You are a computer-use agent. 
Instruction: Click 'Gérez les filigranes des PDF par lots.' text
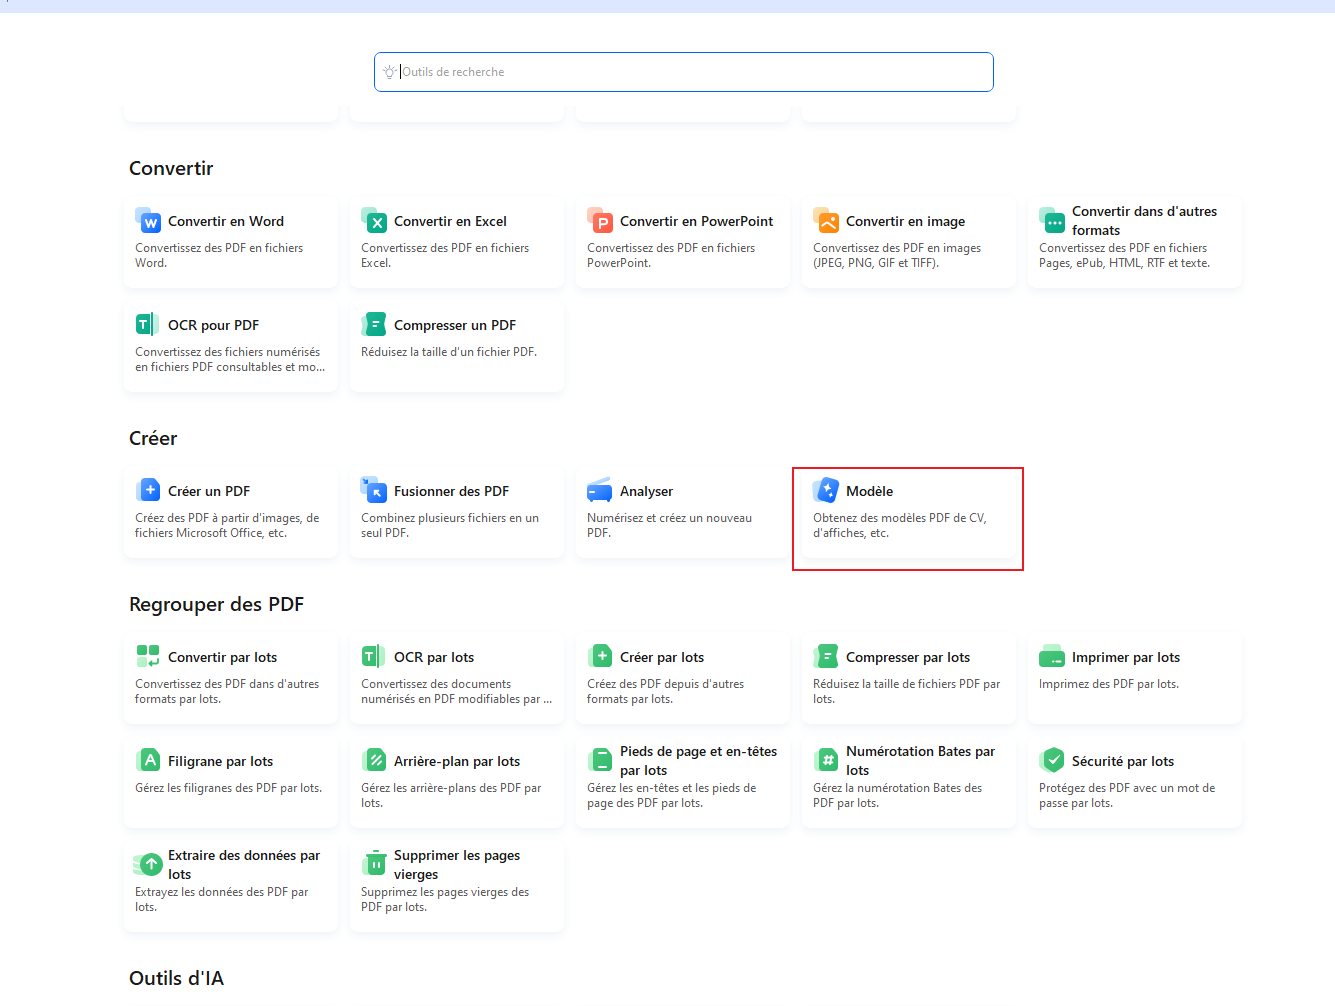pyautogui.click(x=229, y=788)
